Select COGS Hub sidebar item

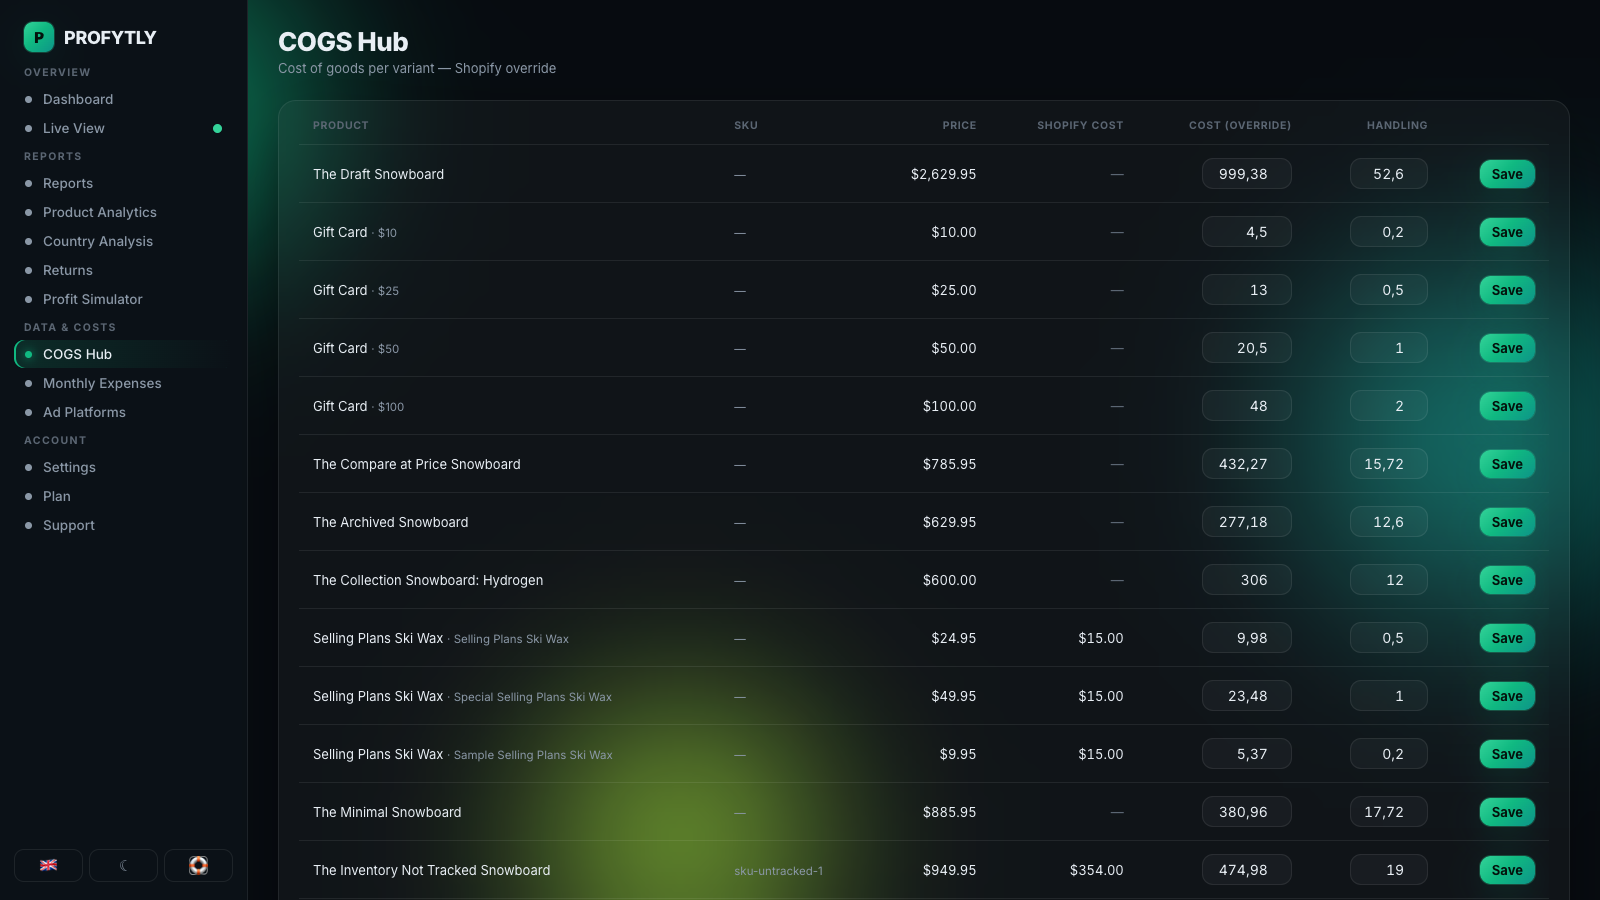point(123,354)
